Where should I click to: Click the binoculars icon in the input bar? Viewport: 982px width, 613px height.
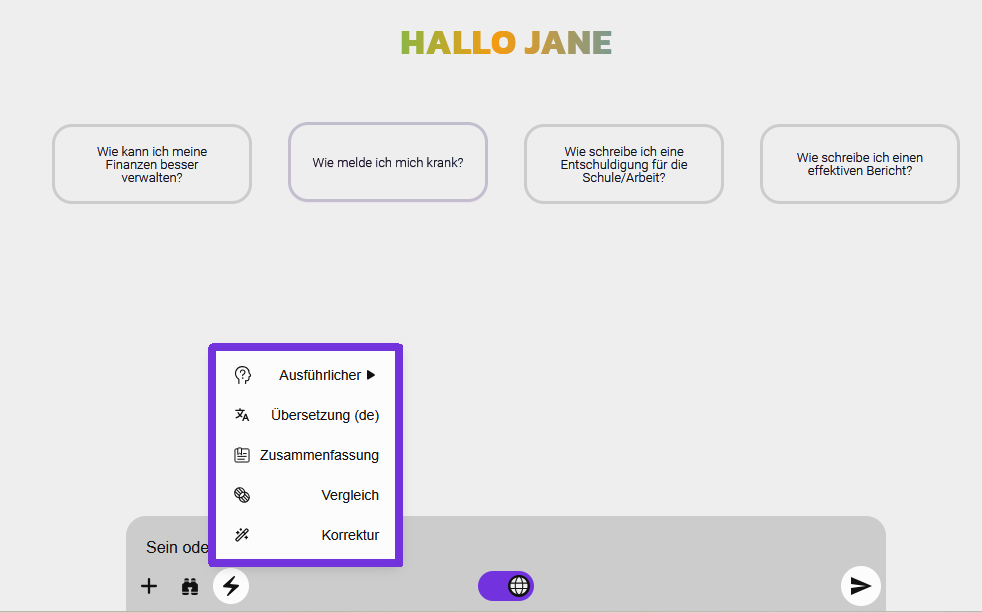(x=190, y=586)
